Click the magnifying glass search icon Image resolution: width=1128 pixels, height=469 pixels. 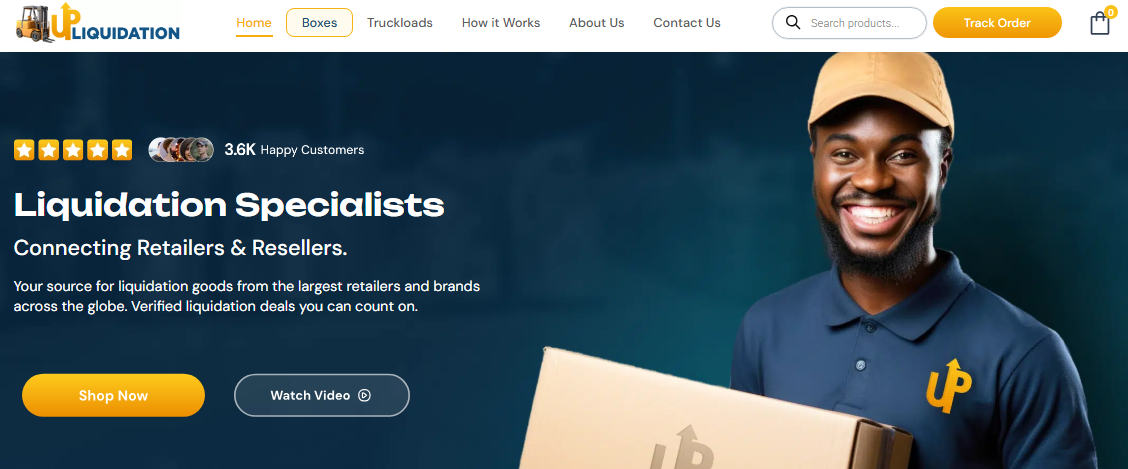793,22
